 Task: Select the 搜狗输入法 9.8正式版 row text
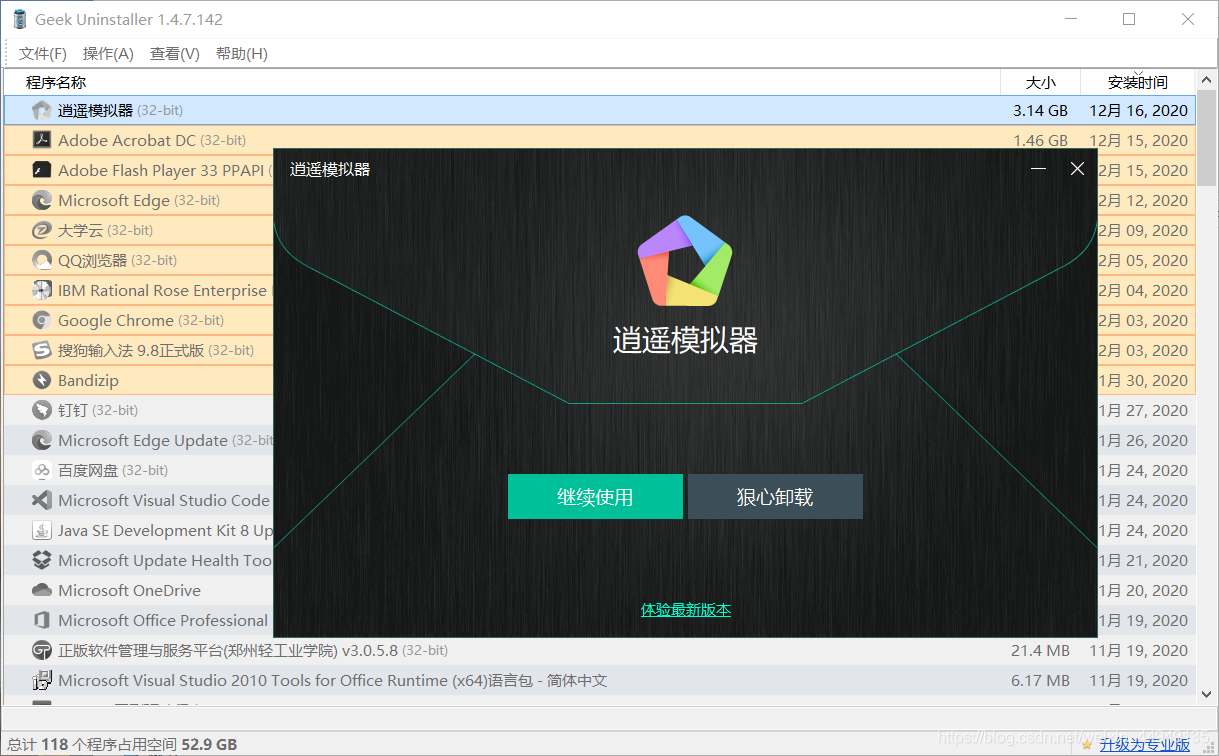coord(156,350)
